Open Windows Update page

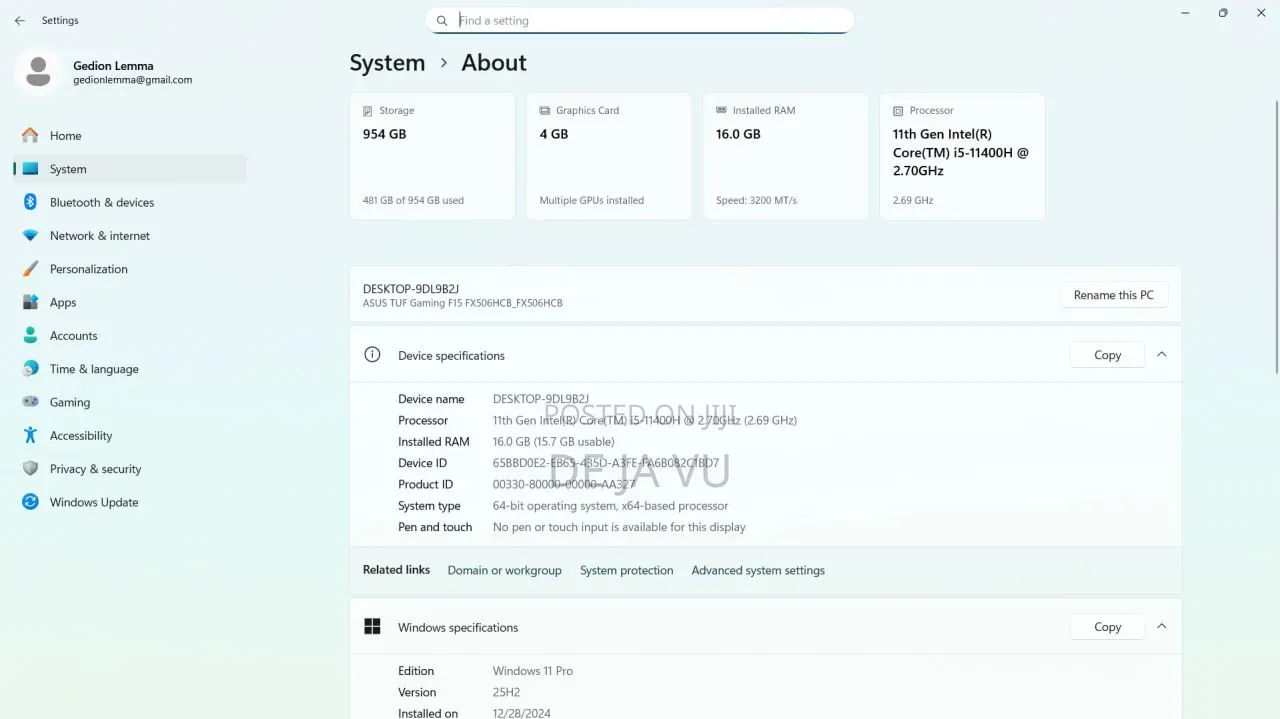tap(130, 502)
